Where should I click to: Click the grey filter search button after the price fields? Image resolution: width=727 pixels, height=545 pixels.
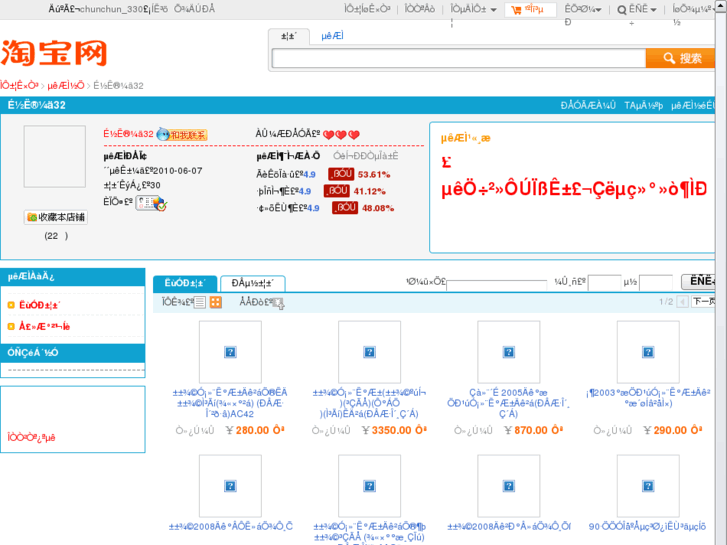[698, 281]
